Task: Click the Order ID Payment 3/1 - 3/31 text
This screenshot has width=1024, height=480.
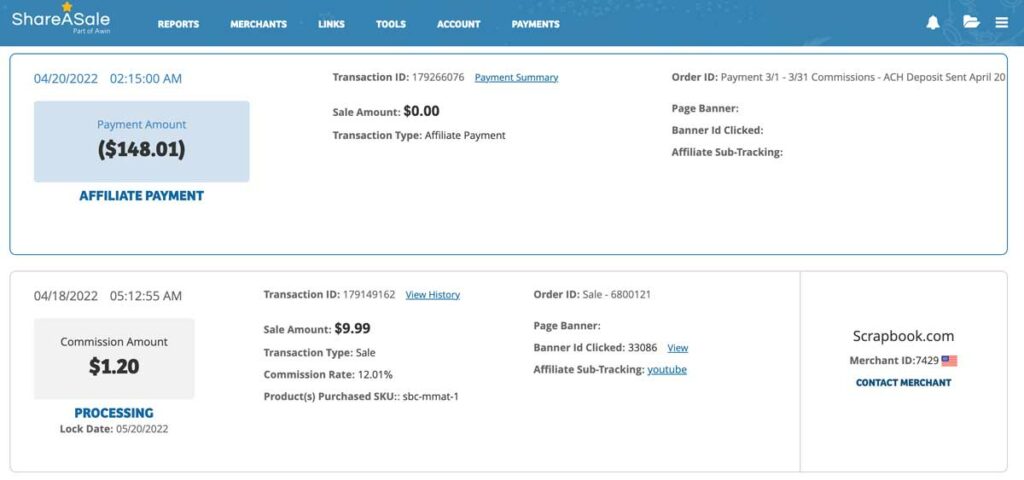Action: click(839, 77)
